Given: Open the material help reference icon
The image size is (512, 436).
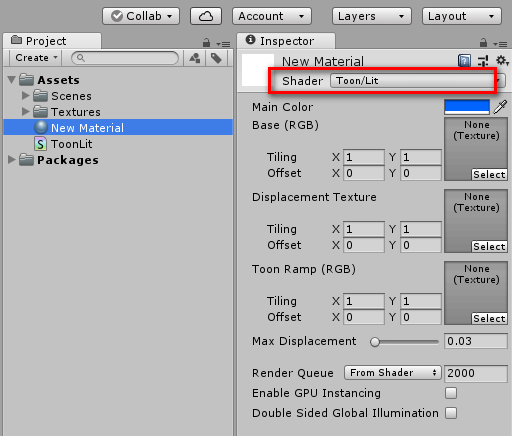Looking at the screenshot, I should coord(464,61).
